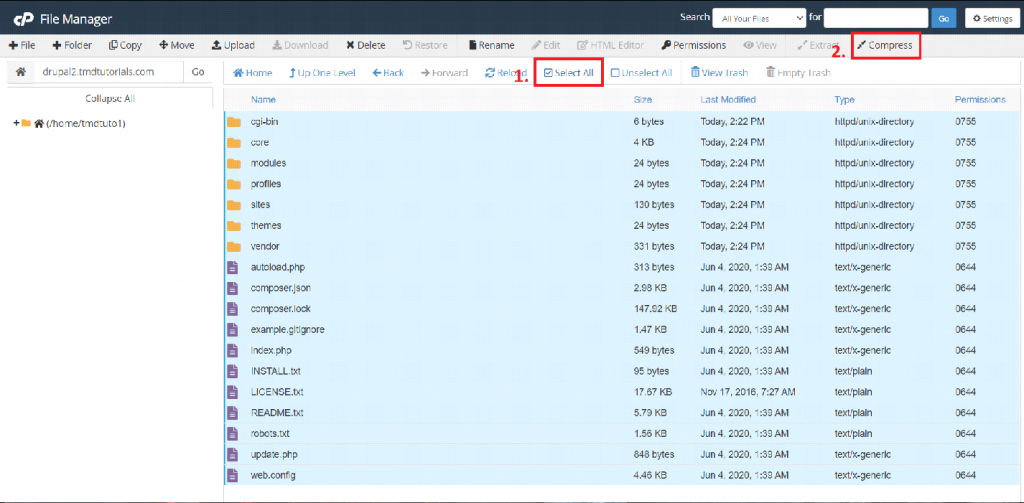Sort by the Name column header

coord(263,100)
